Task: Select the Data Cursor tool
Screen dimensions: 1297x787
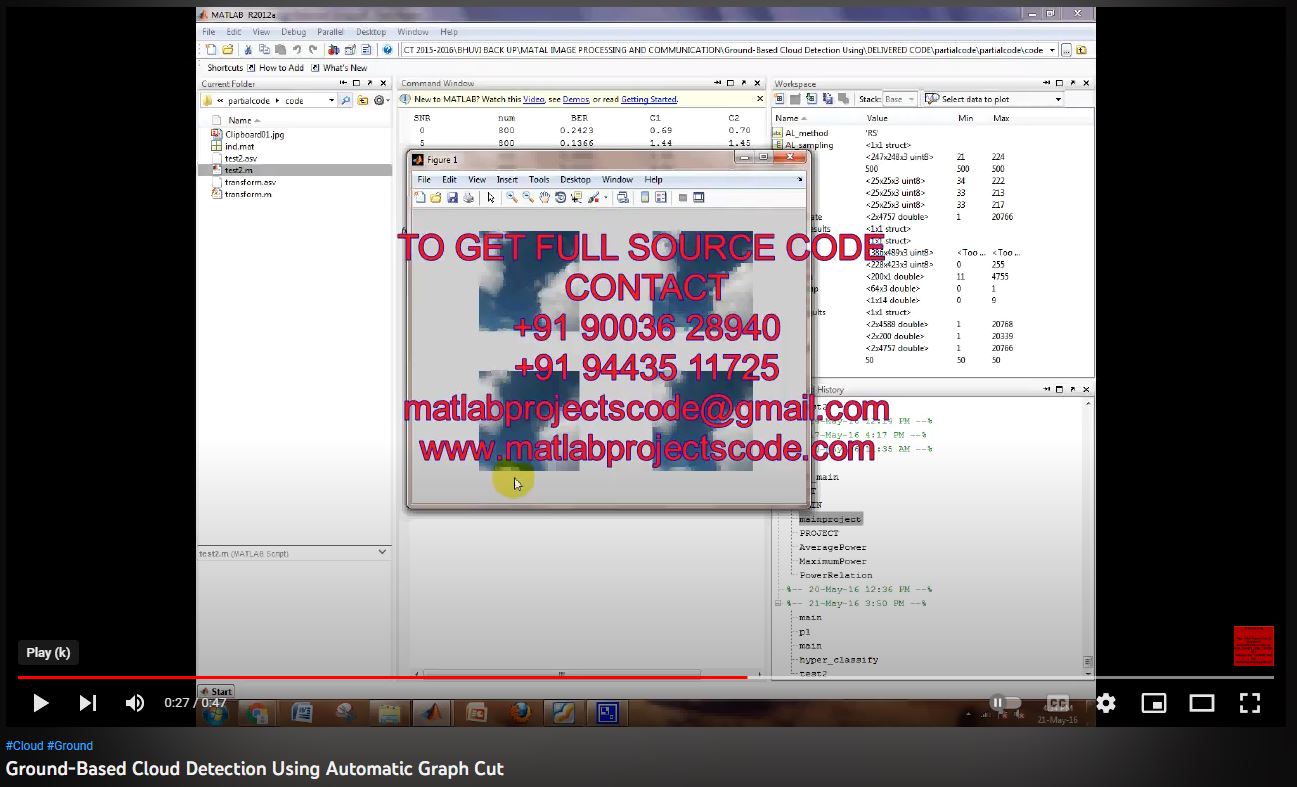Action: 576,198
